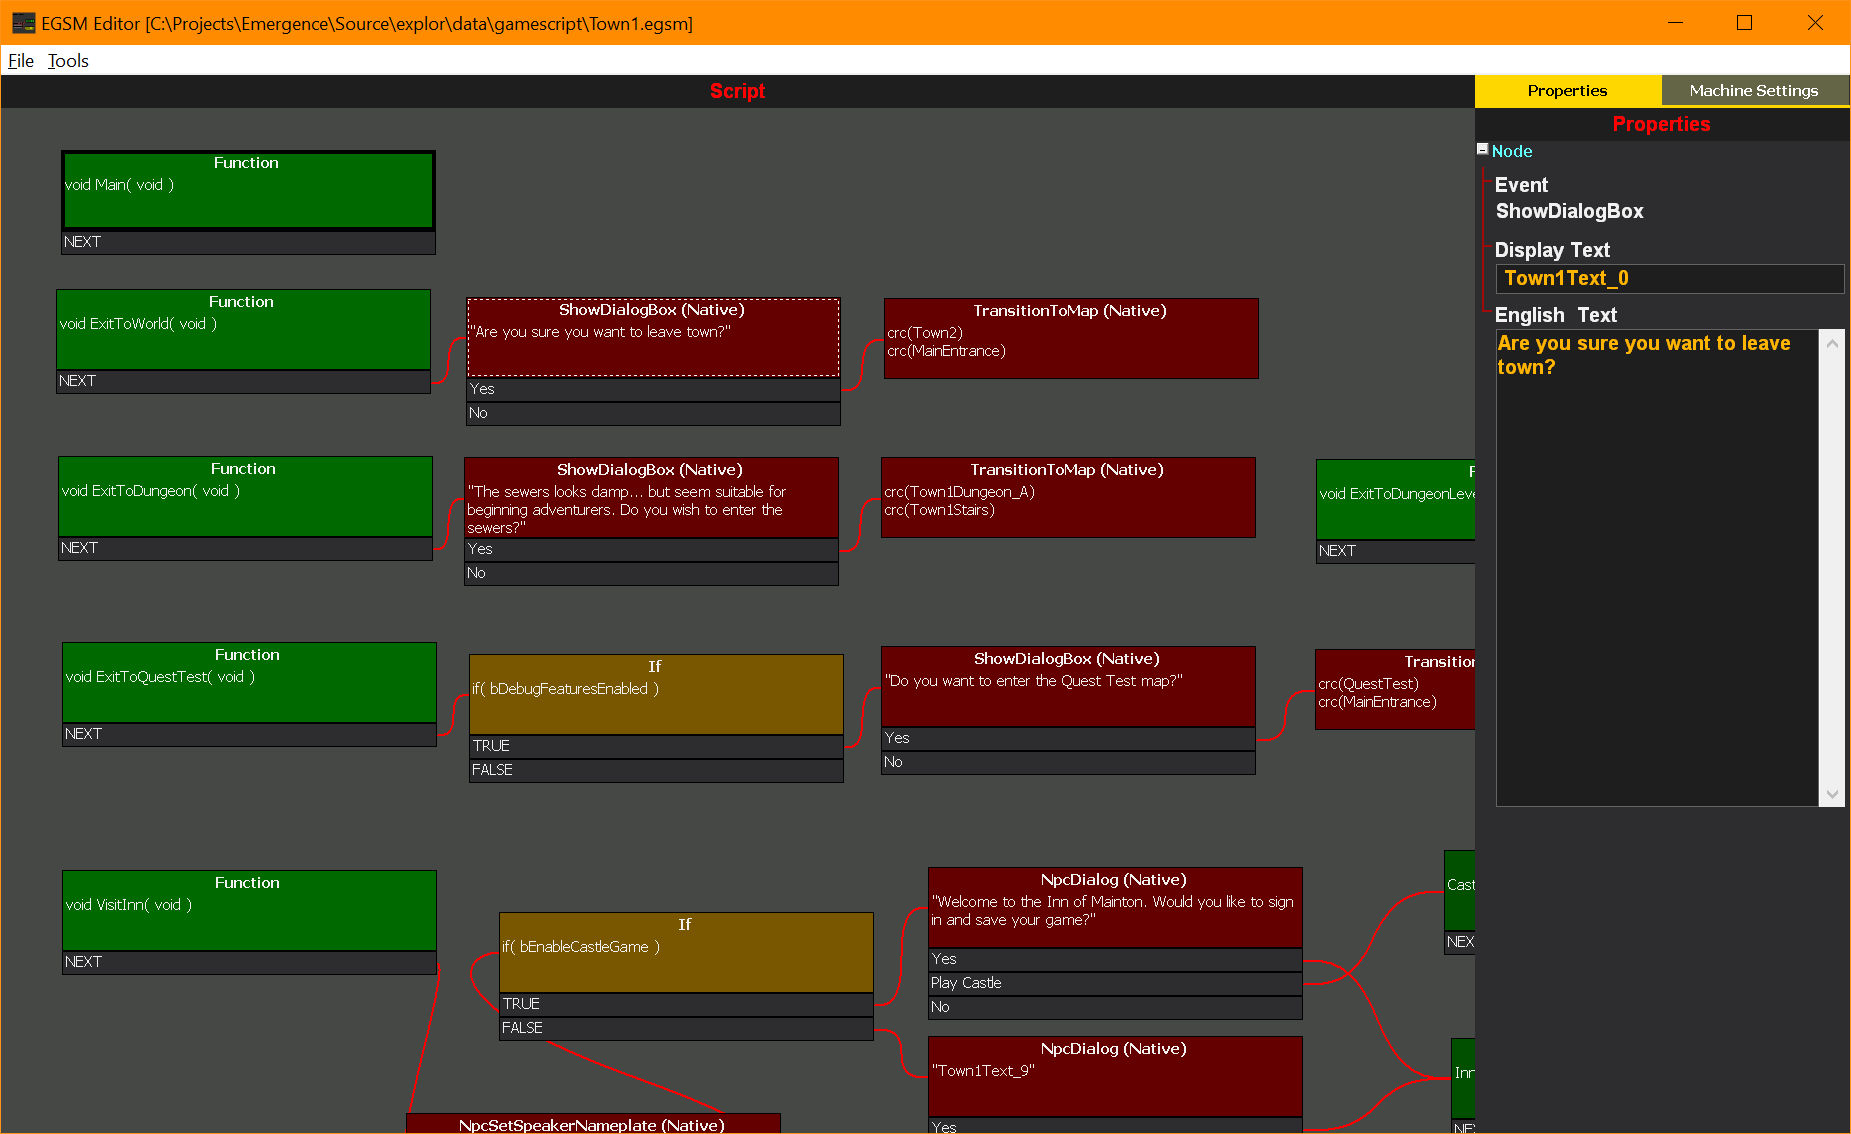Switch to the Machine Settings tab

(1753, 91)
